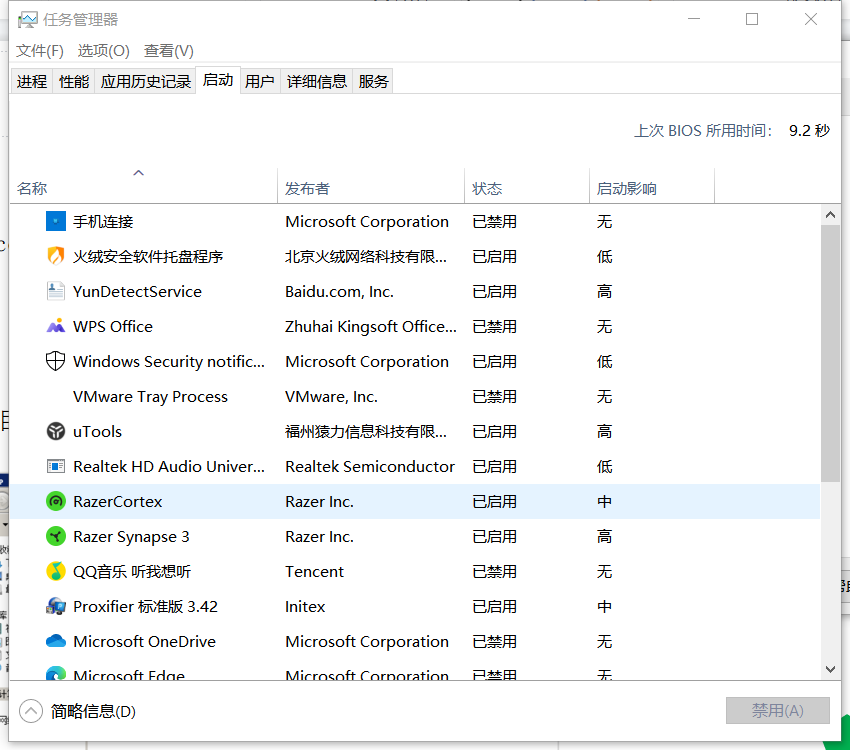The height and width of the screenshot is (750, 850).
Task: Click the RazerCortex green icon
Action: [55, 501]
